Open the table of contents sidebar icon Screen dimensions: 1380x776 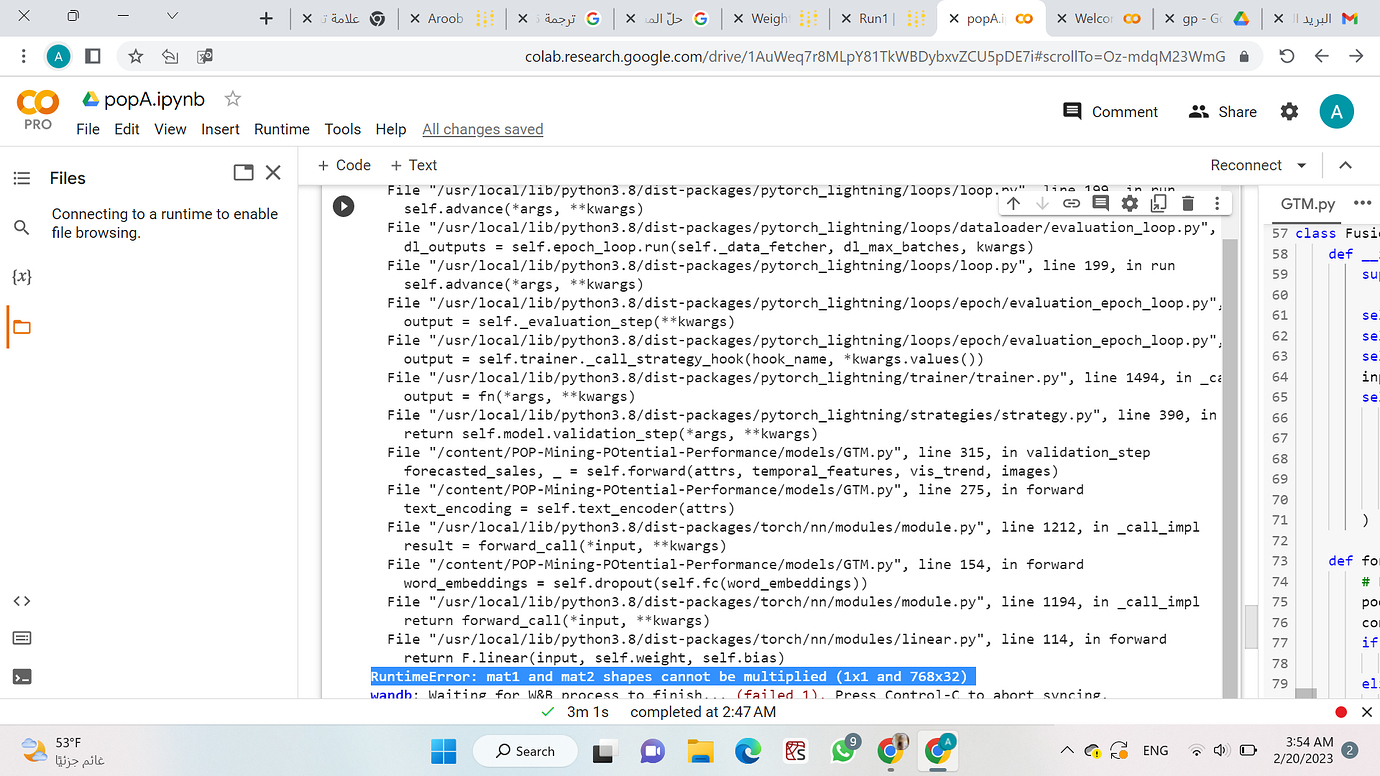tap(21, 178)
